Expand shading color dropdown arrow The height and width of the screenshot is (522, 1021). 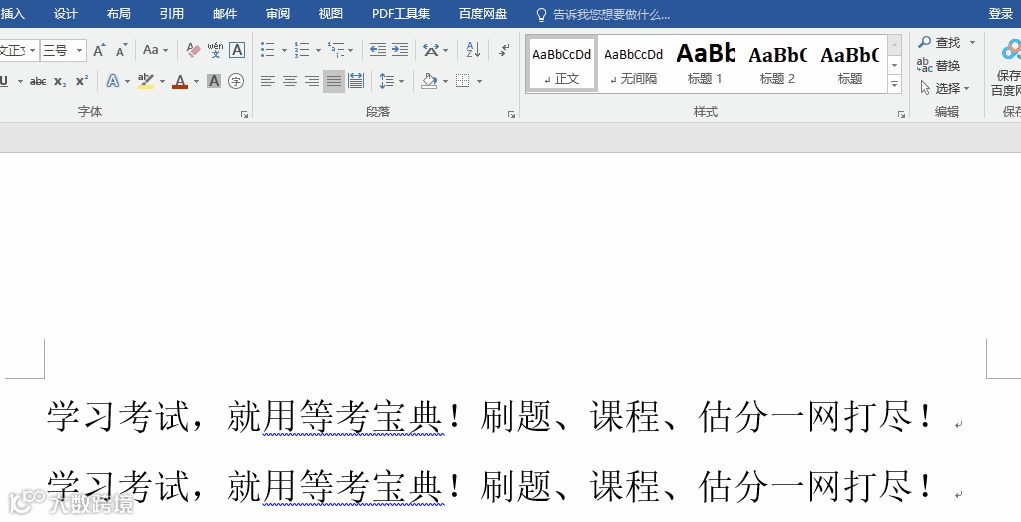445,81
